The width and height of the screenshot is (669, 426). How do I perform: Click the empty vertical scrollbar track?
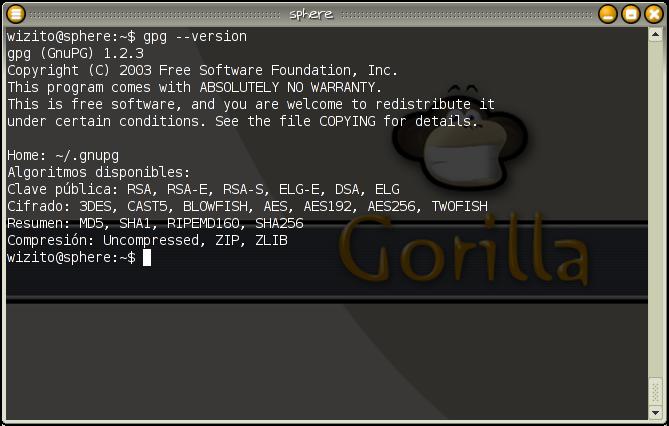(x=655, y=209)
